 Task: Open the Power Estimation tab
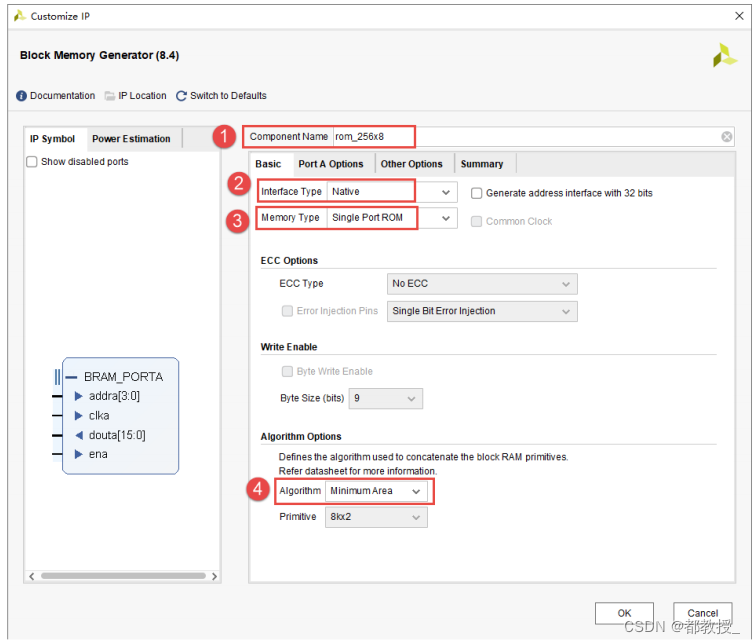pos(131,139)
